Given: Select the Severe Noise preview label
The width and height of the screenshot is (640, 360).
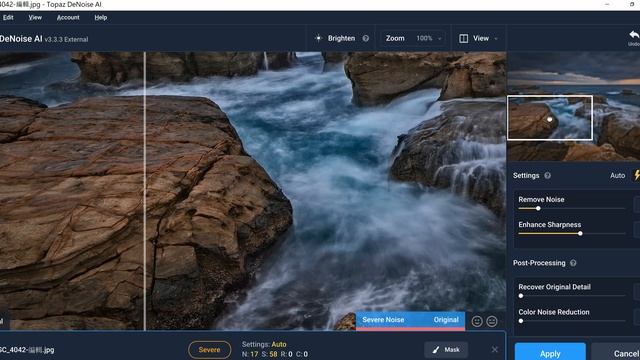Looking at the screenshot, I should tap(383, 320).
